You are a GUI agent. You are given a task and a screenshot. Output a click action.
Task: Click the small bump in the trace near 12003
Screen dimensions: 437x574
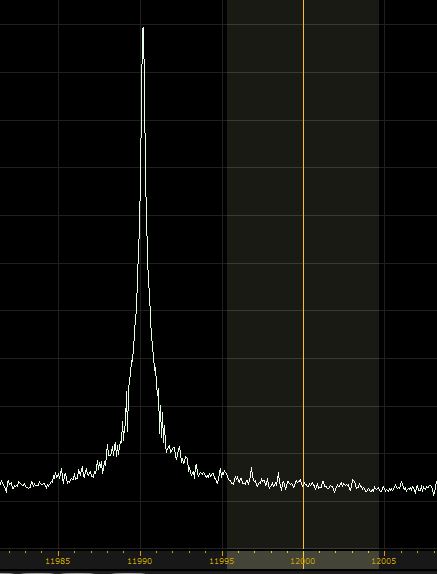[353, 481]
